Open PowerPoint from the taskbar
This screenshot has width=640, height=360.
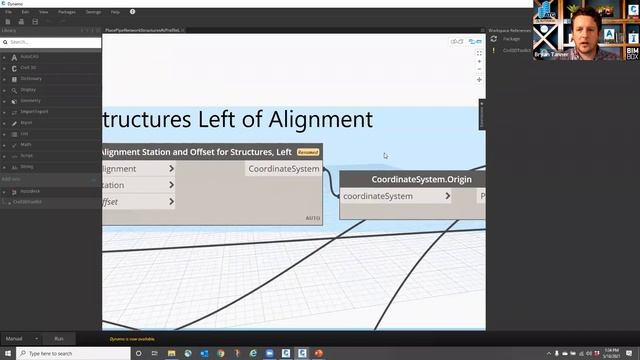[318, 353]
